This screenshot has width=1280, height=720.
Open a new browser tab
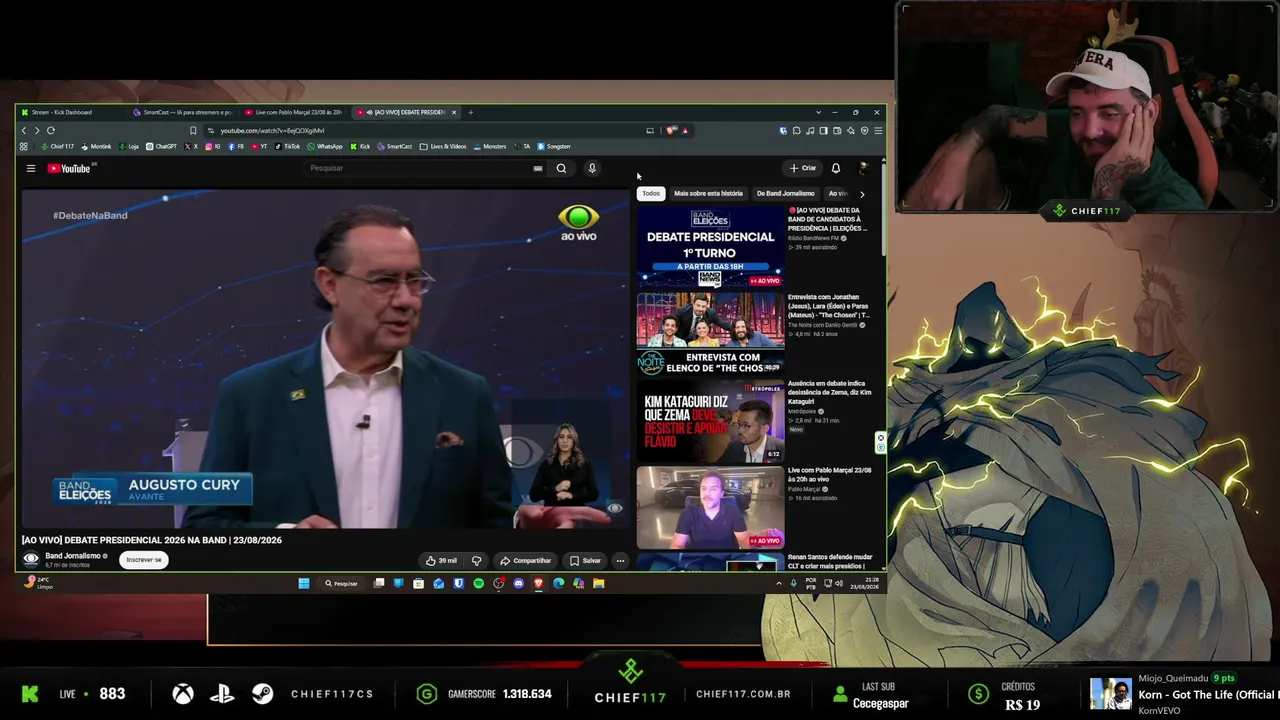pyautogui.click(x=471, y=112)
